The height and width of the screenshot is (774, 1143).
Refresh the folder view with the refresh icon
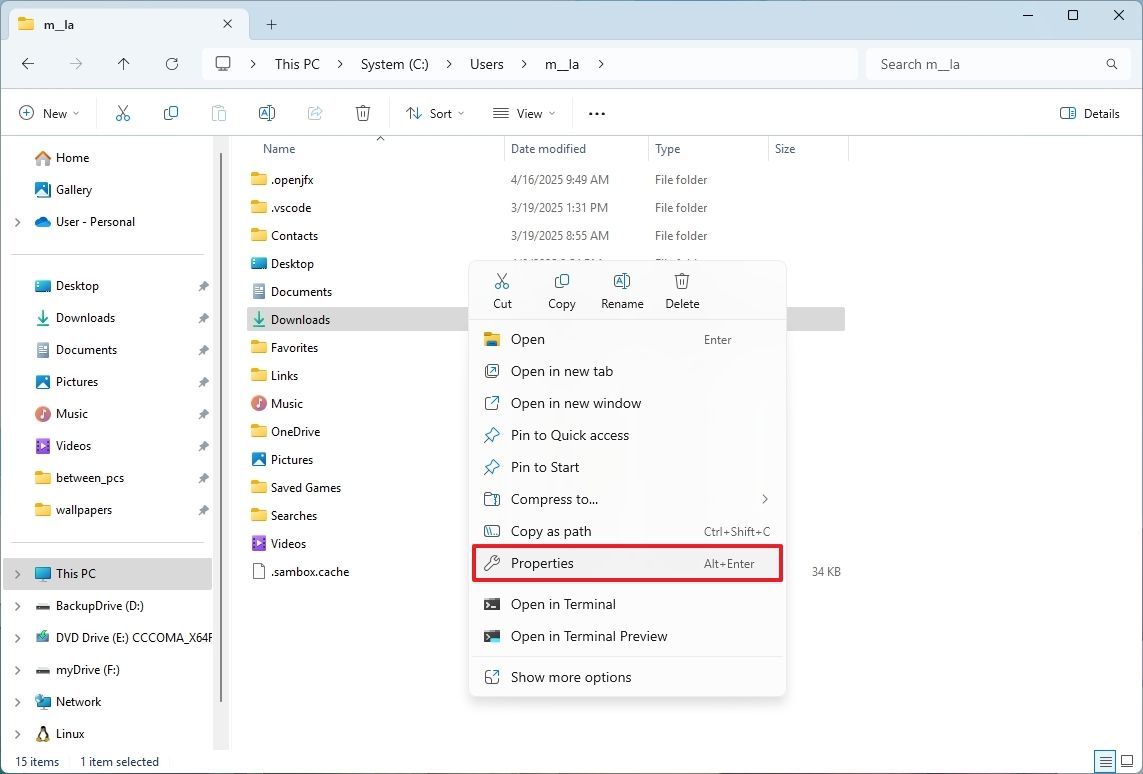click(x=171, y=63)
